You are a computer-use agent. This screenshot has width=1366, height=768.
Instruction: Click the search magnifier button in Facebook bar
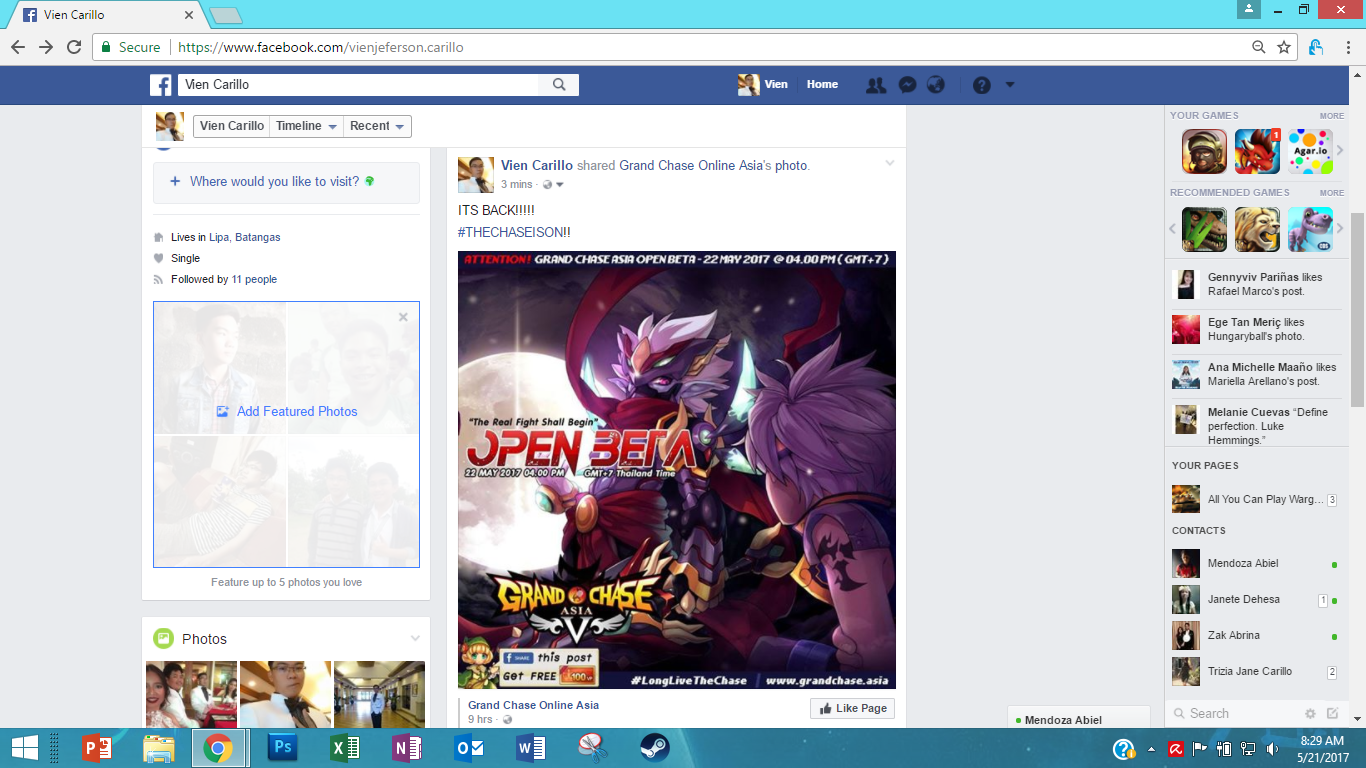(559, 85)
